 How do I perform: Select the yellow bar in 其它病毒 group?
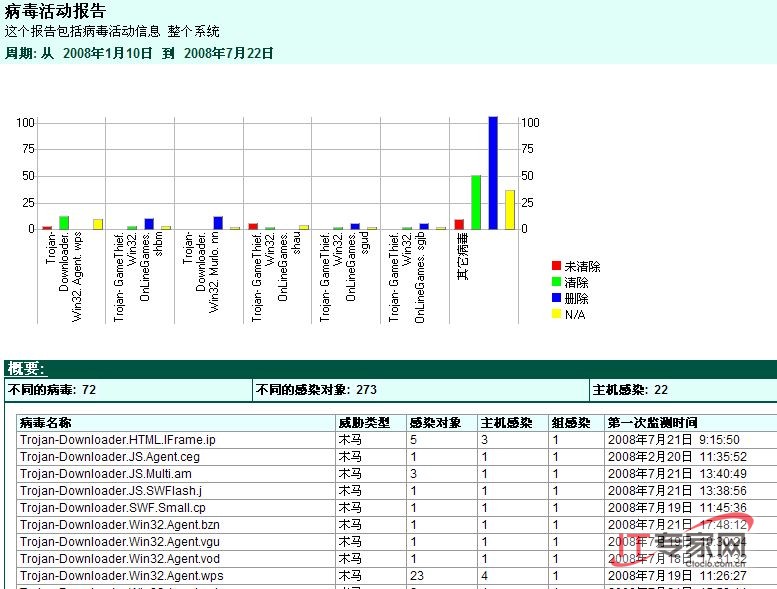click(510, 210)
